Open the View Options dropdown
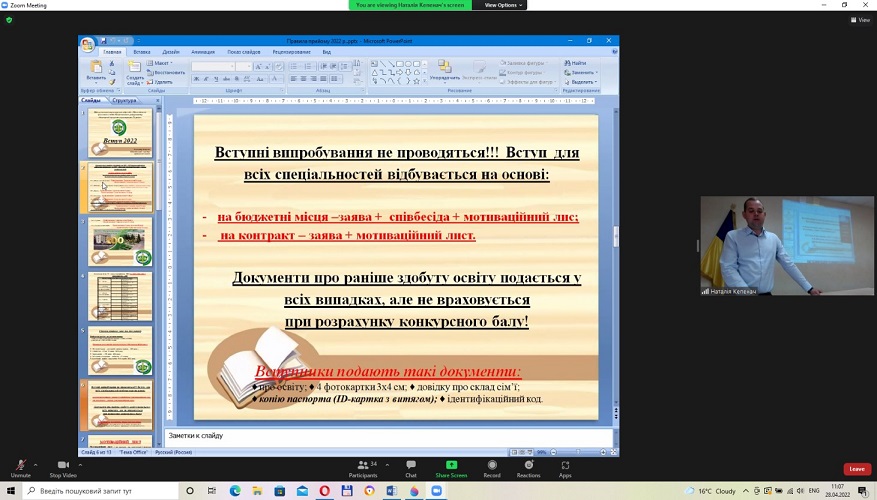The image size is (877, 500). (503, 5)
